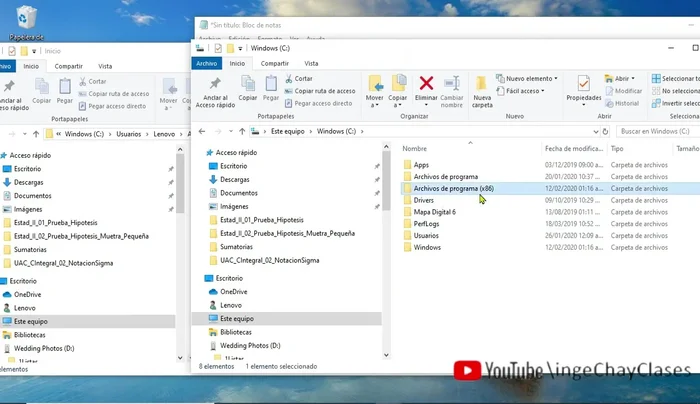Click the up arrow in background window

(x=36, y=134)
